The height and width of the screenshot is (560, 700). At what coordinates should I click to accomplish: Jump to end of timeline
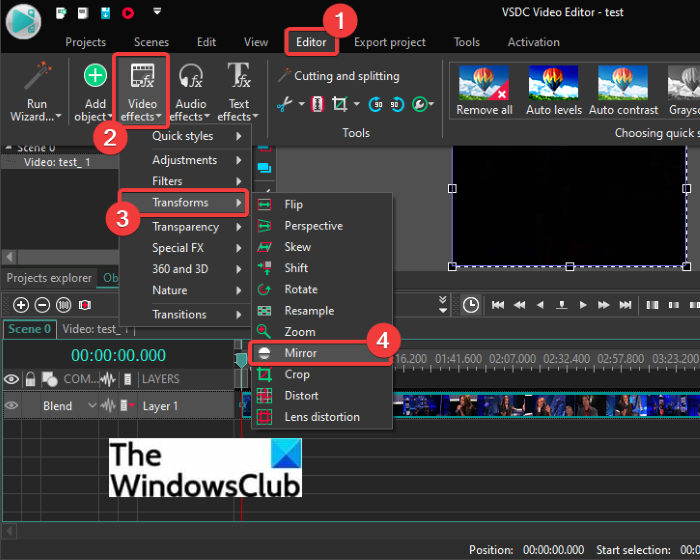(625, 305)
